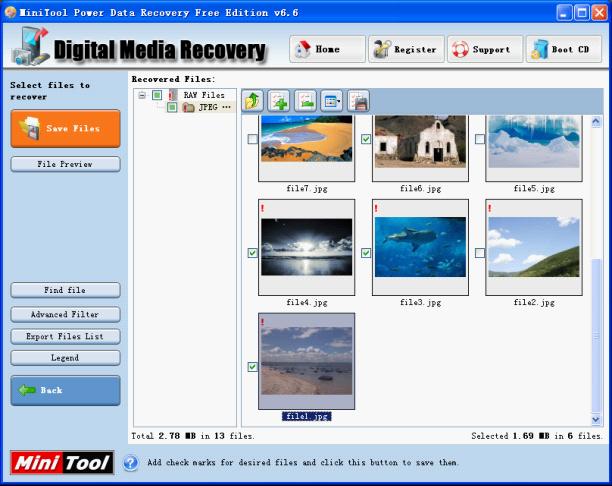Viewport: 612px width, 486px height.
Task: Click the file7.jpg file name
Action: pyautogui.click(x=307, y=189)
